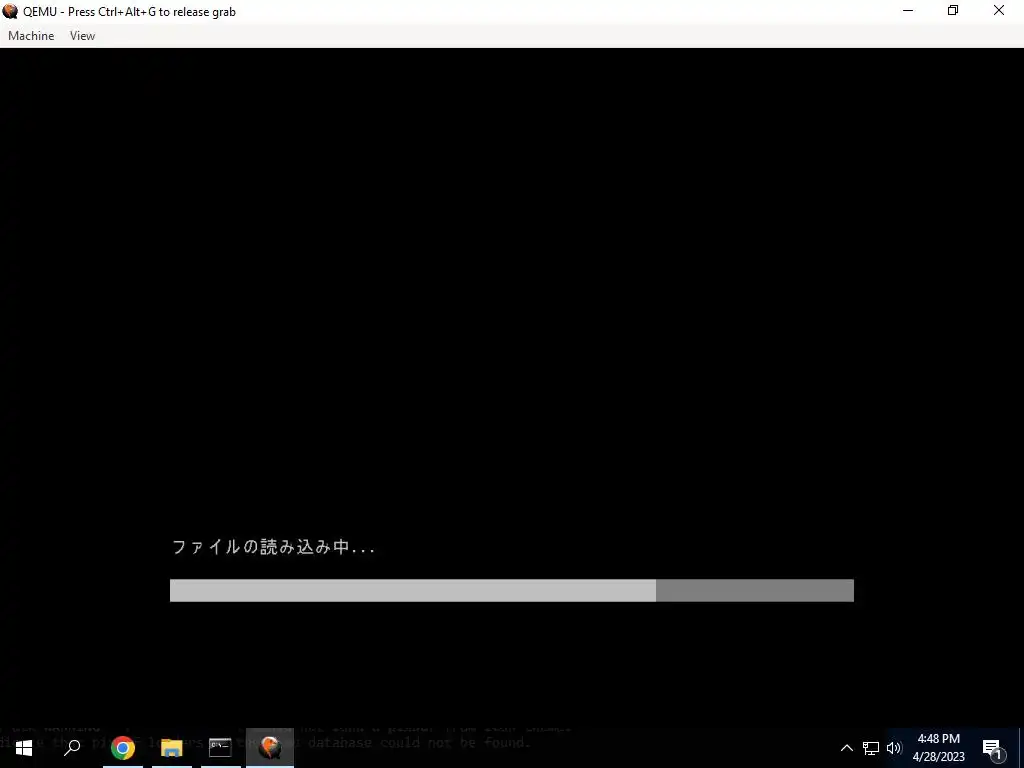Open taskbar search magnifier
1024x768 pixels.
[72, 748]
